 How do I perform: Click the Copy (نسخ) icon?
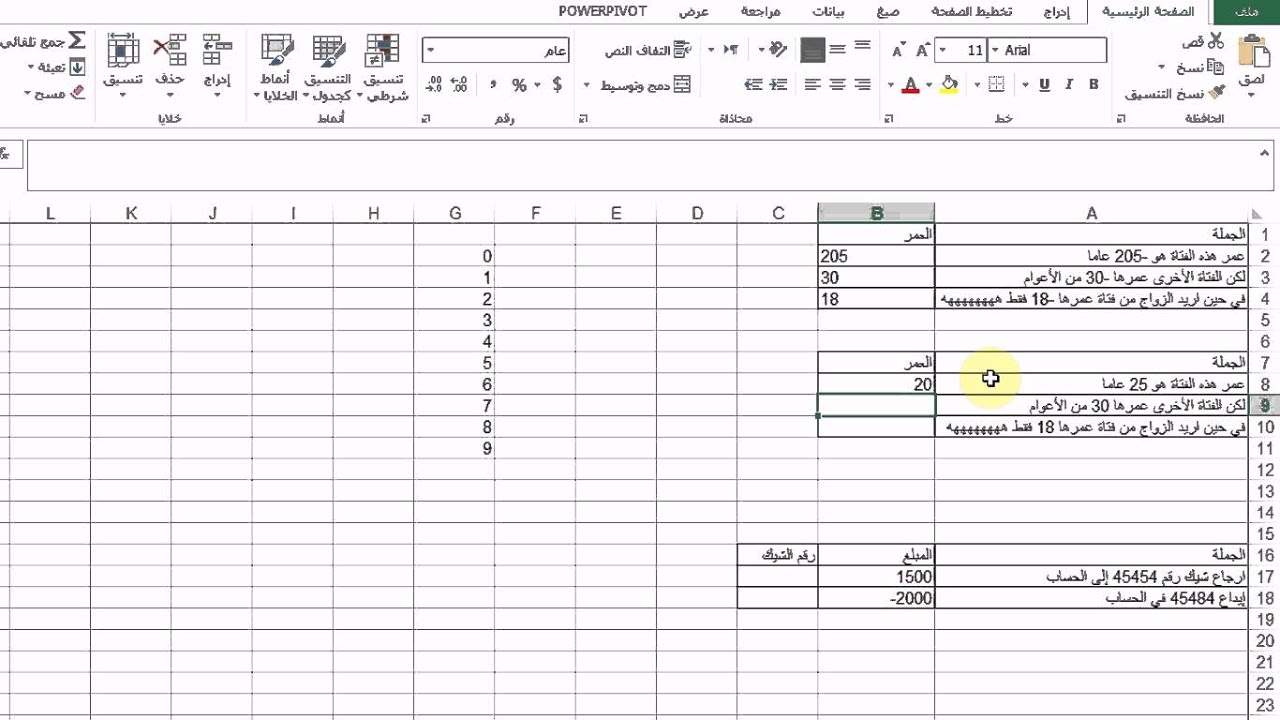[1216, 67]
